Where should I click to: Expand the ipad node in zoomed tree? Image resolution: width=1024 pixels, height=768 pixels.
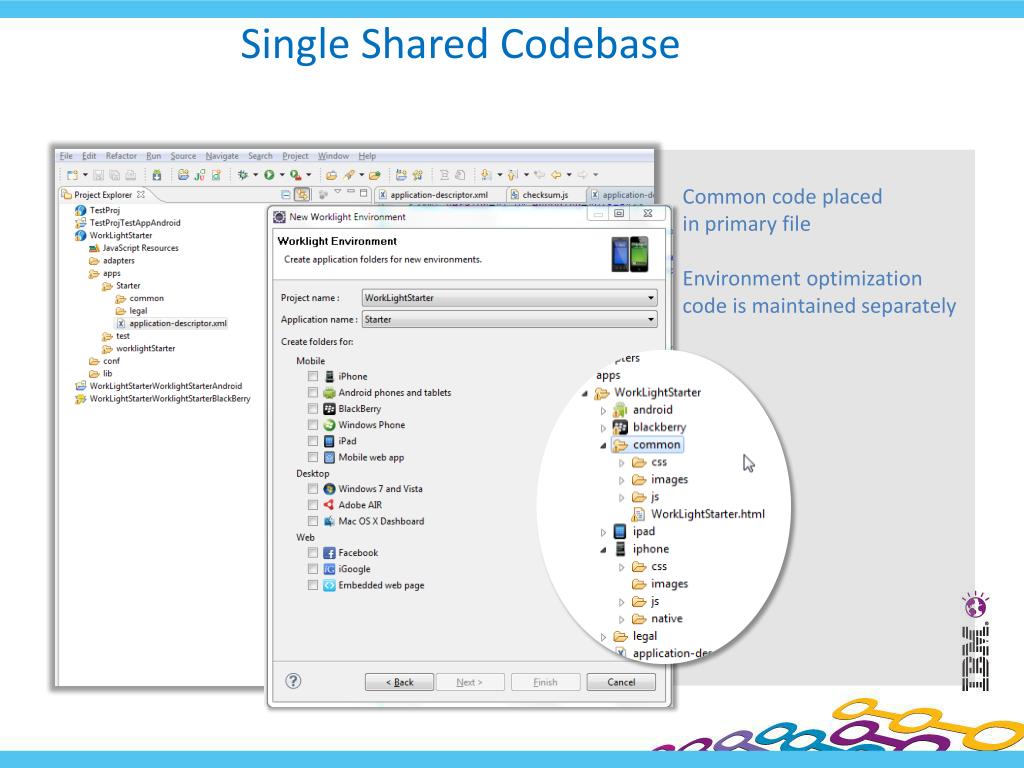(603, 533)
